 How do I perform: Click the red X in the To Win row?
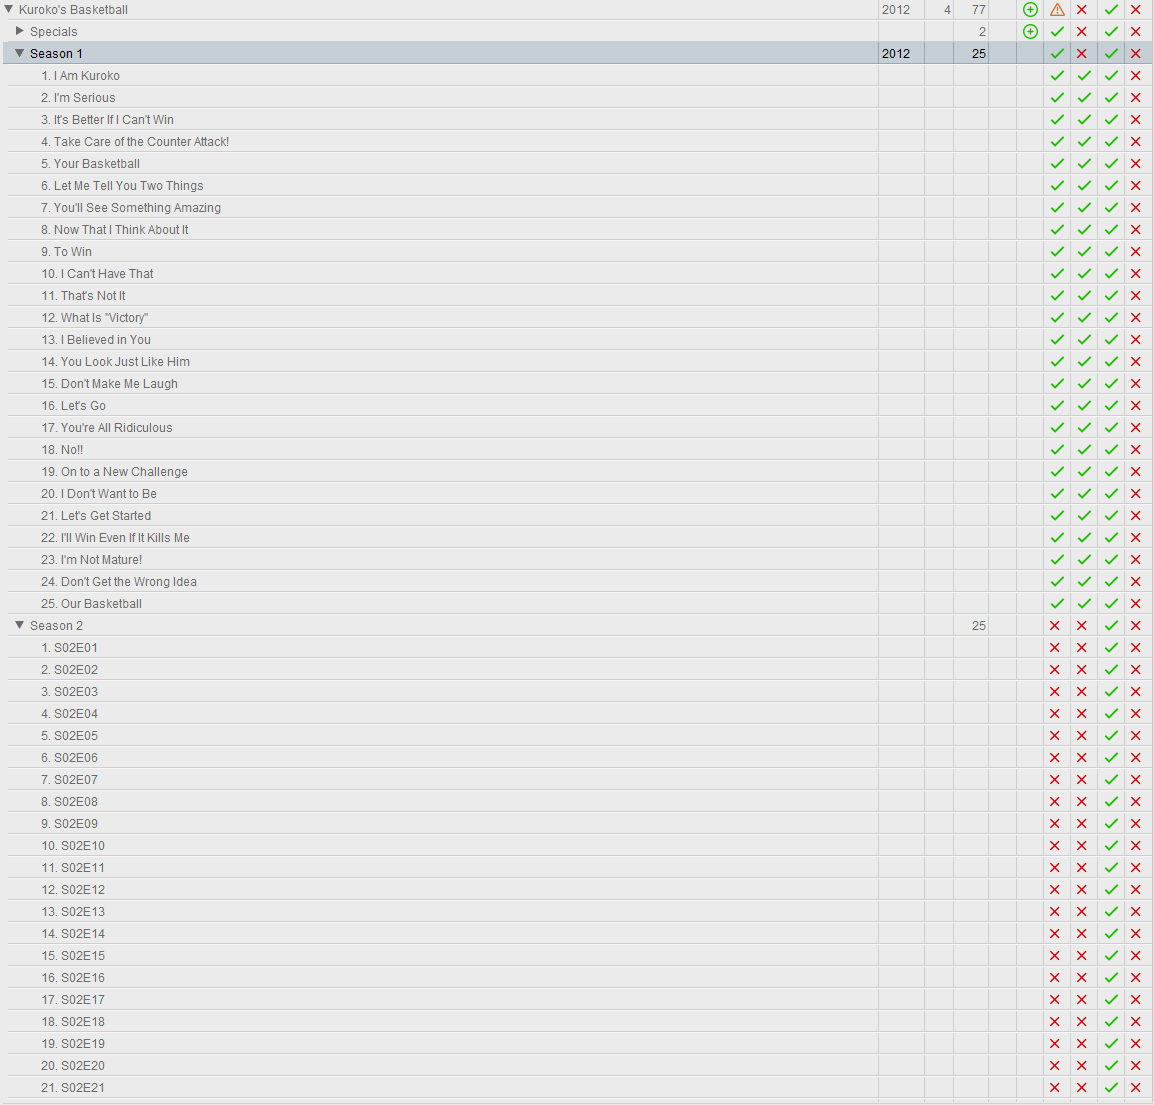(x=1136, y=252)
